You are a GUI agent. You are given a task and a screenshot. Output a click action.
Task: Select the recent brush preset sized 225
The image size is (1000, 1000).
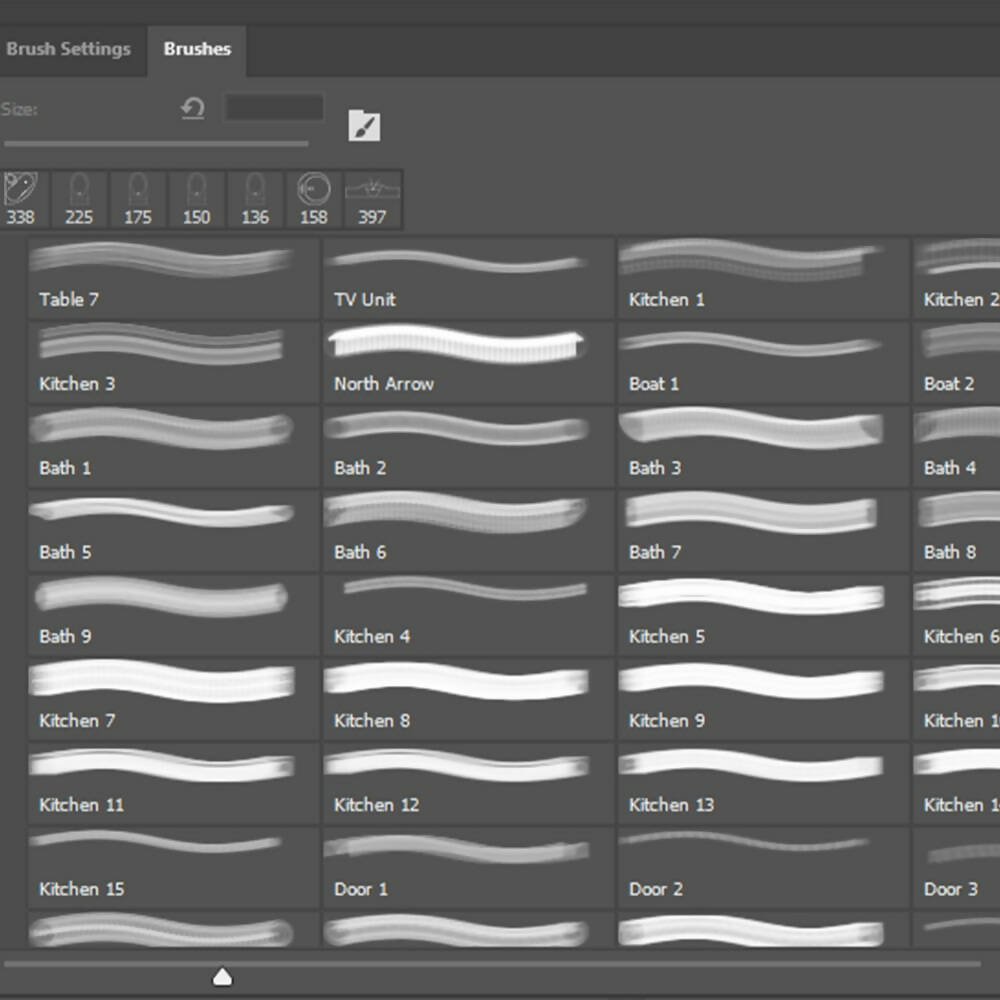point(79,199)
